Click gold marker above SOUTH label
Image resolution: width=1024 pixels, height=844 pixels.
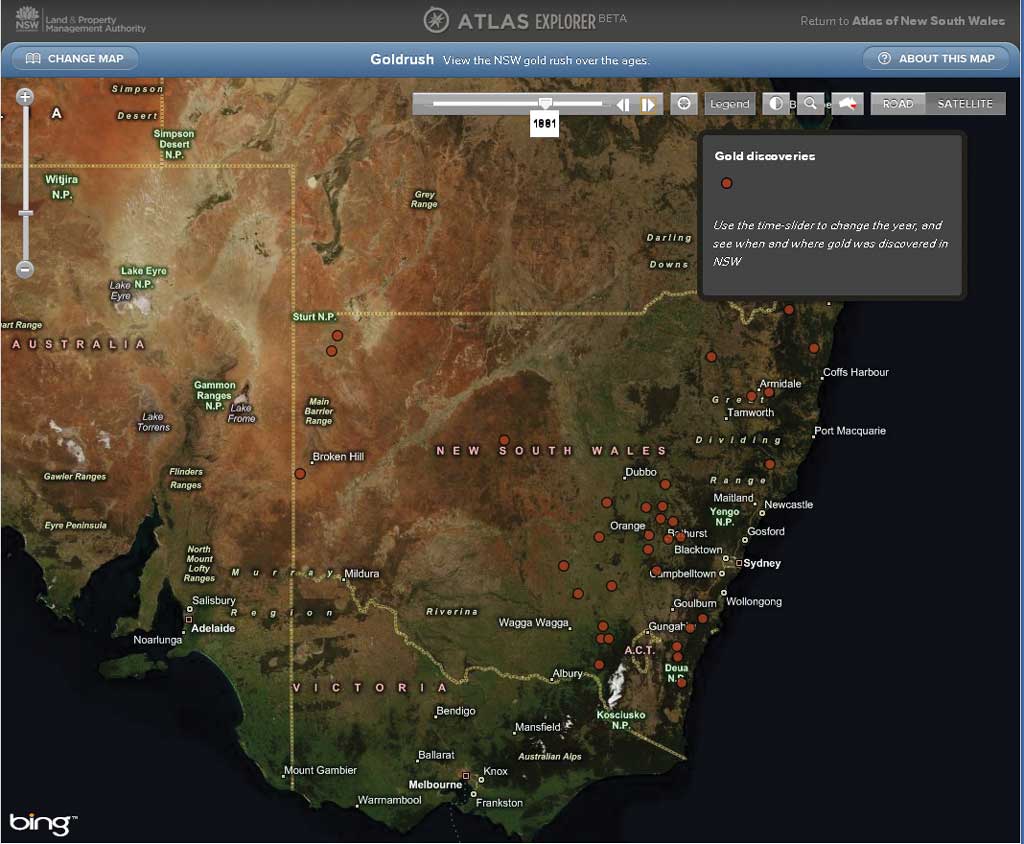point(504,440)
